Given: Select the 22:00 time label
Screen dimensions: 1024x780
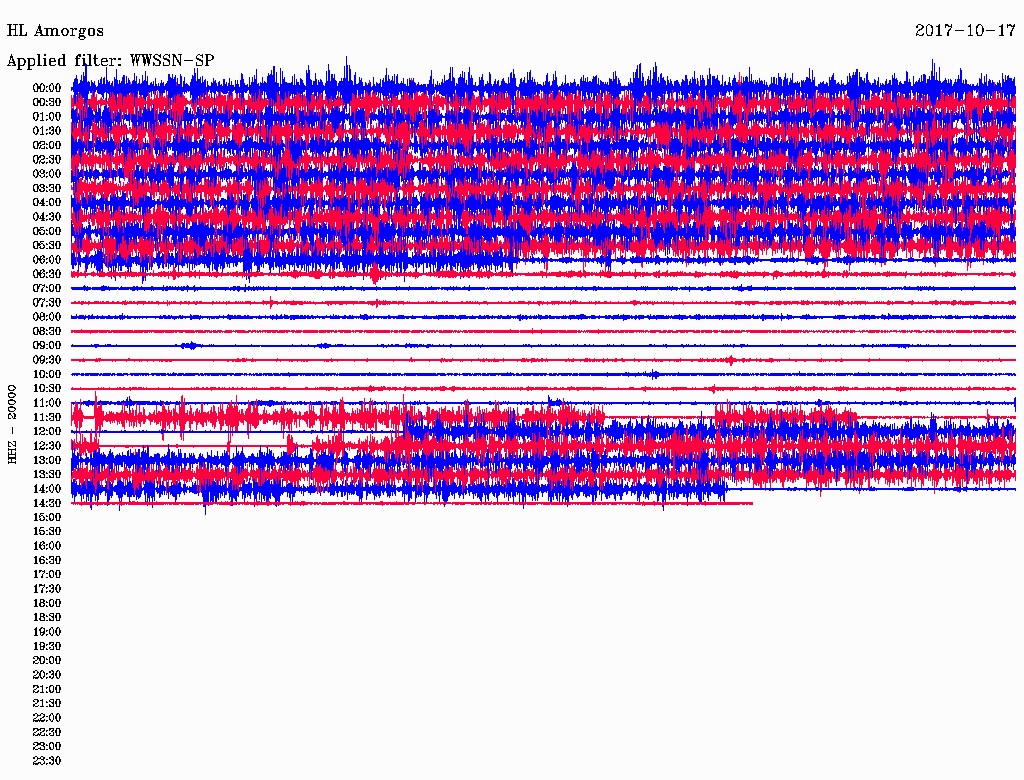Looking at the screenshot, I should (47, 718).
